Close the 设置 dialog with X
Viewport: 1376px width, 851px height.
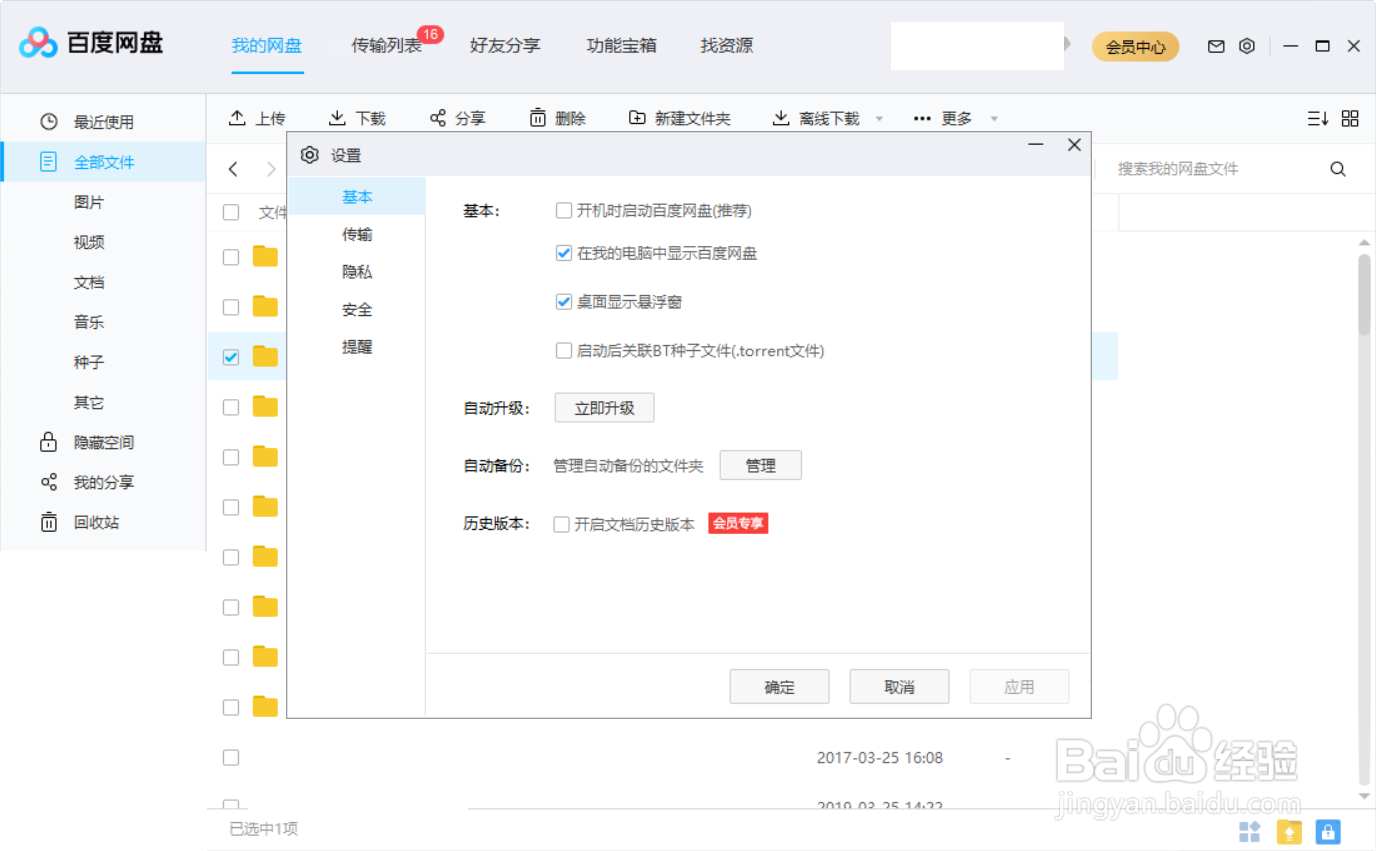(x=1074, y=145)
